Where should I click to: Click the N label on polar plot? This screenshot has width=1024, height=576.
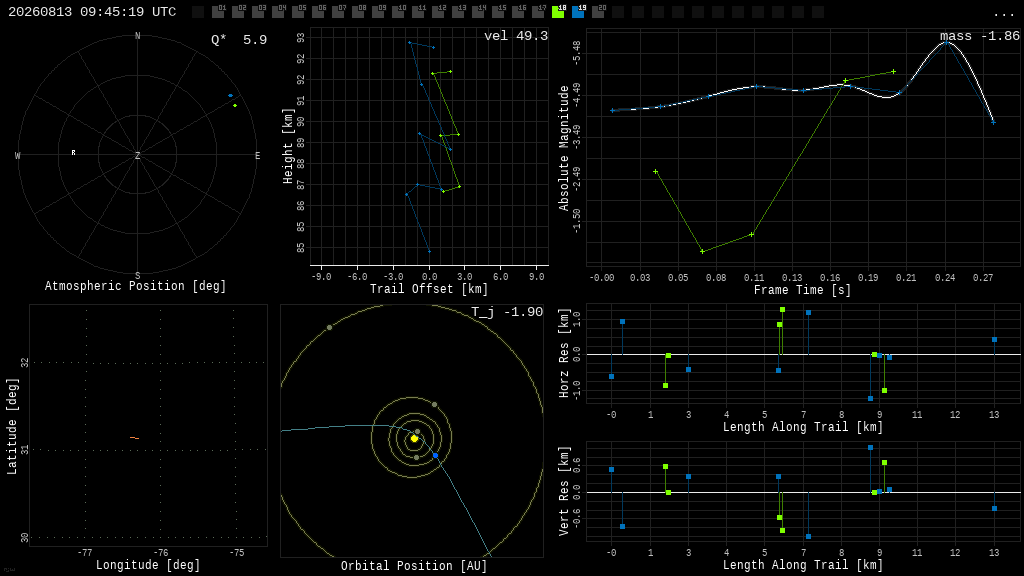coord(137,36)
